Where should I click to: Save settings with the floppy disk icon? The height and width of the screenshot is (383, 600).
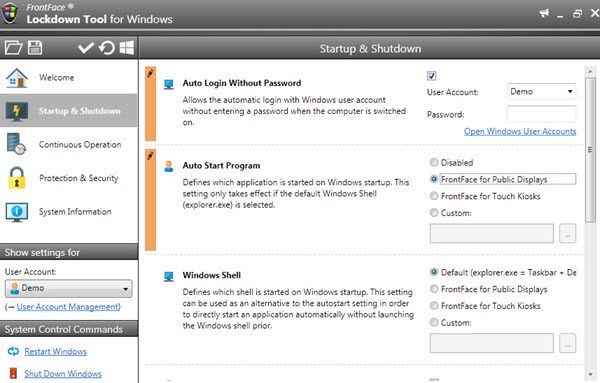35,48
